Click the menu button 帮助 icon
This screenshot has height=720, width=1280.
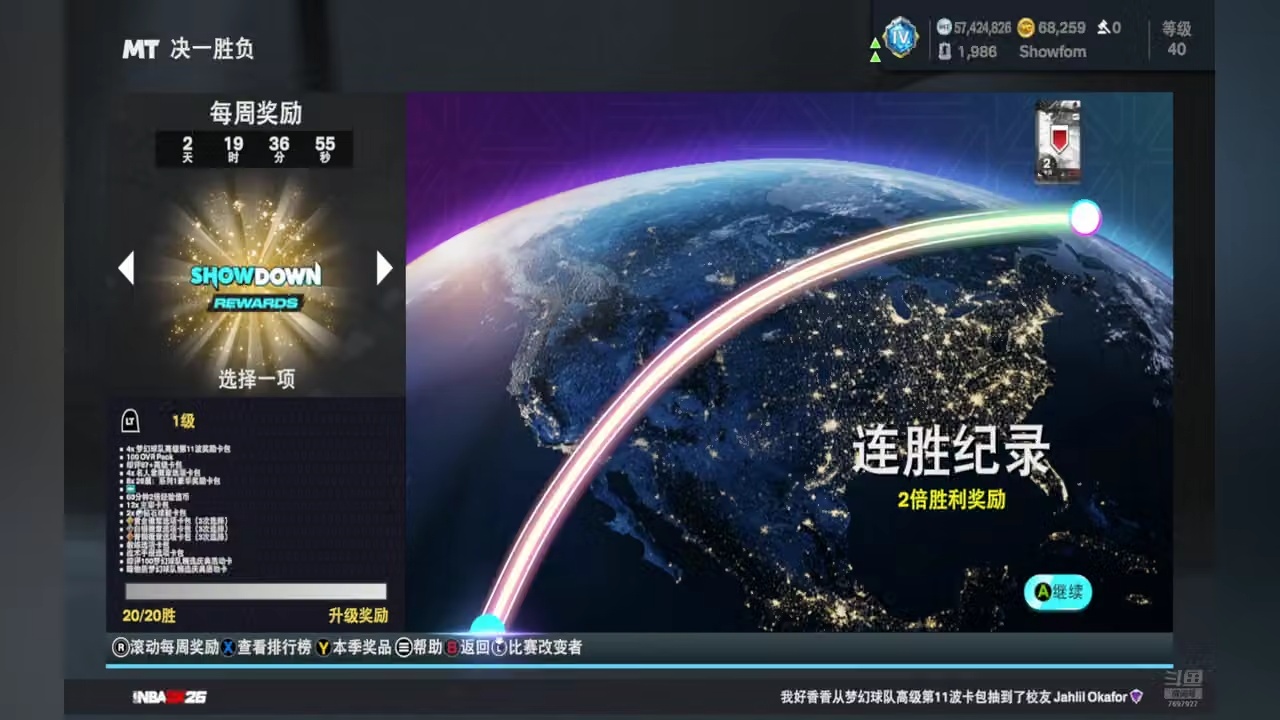point(404,647)
